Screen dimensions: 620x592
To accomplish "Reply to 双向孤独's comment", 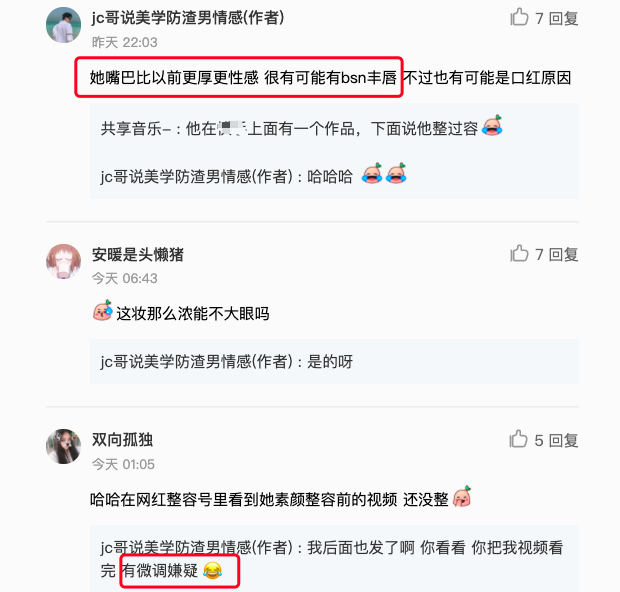I will [564, 440].
